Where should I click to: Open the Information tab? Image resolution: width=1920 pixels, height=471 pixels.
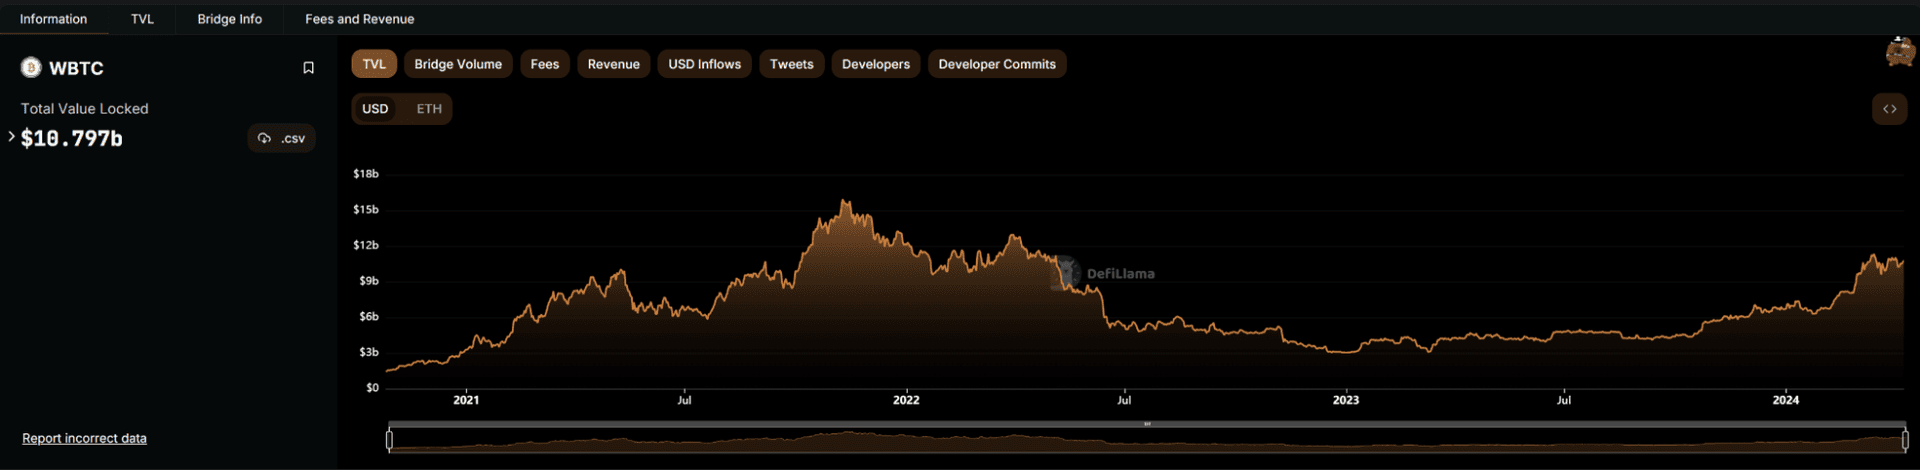[53, 19]
